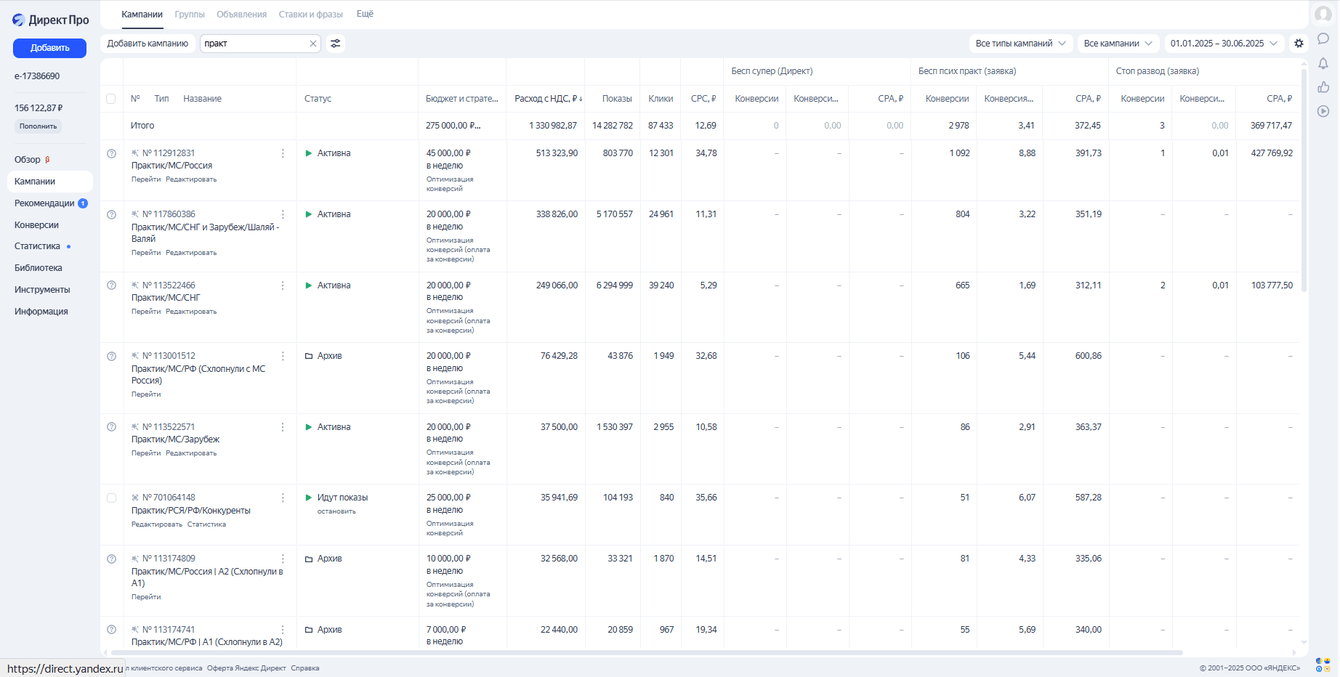Open three-dot menu for Практик/МС/Зарубеж
The height and width of the screenshot is (677, 1340).
[x=283, y=428]
